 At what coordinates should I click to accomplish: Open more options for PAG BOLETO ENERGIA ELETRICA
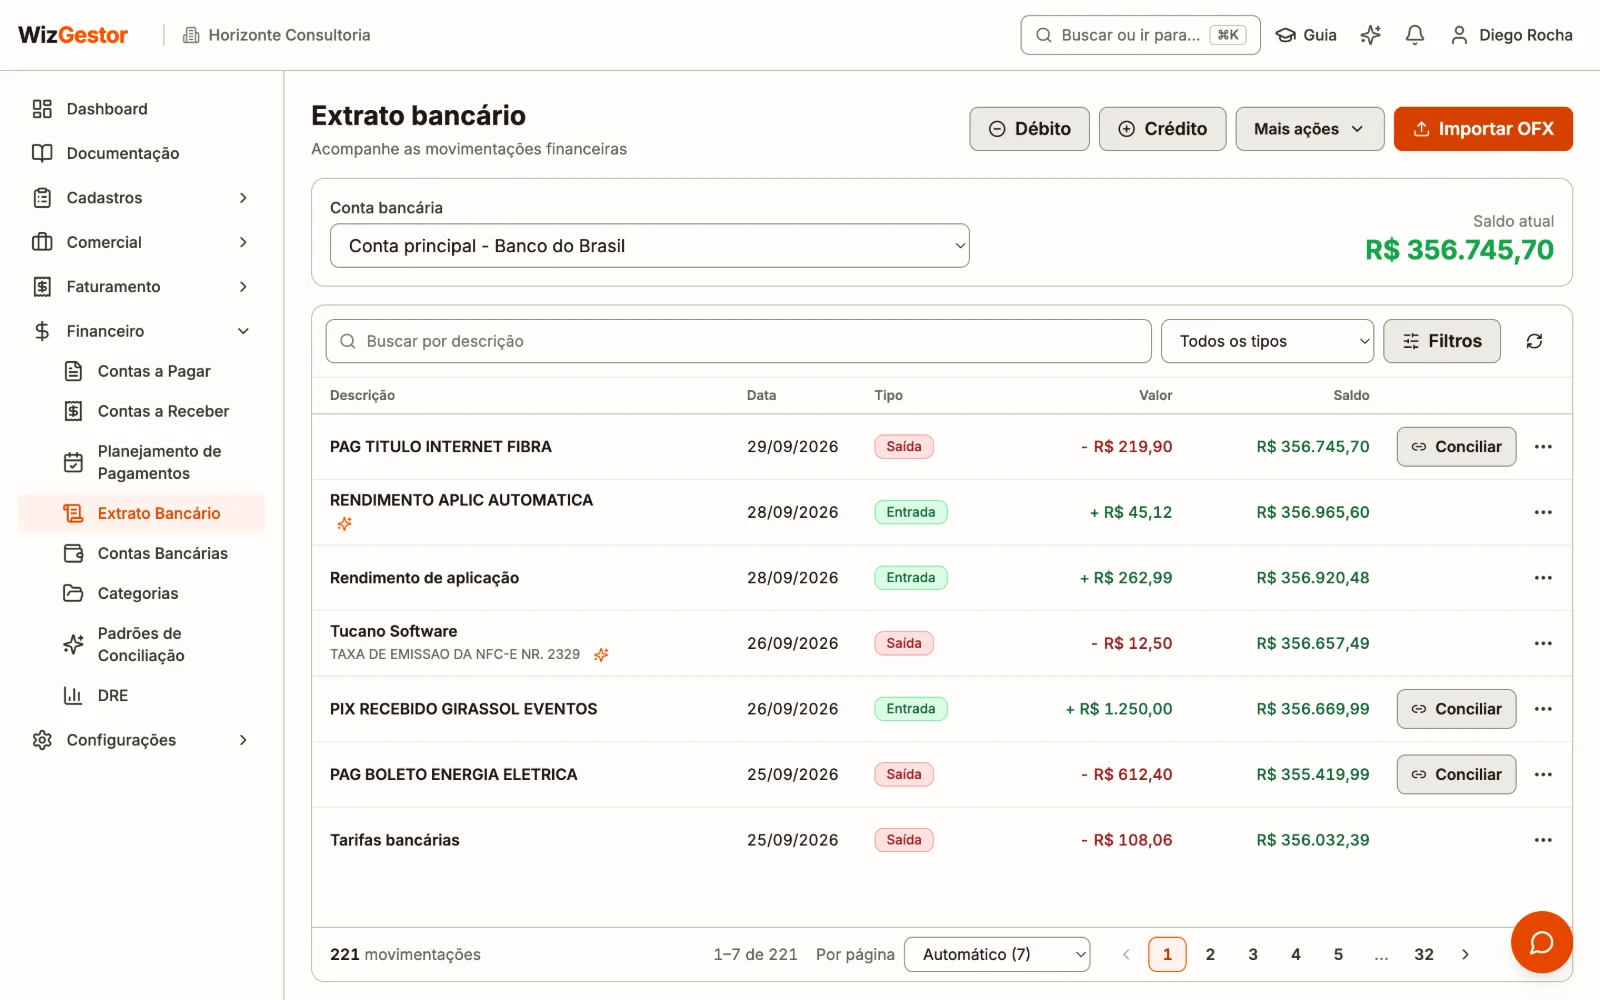1543,774
